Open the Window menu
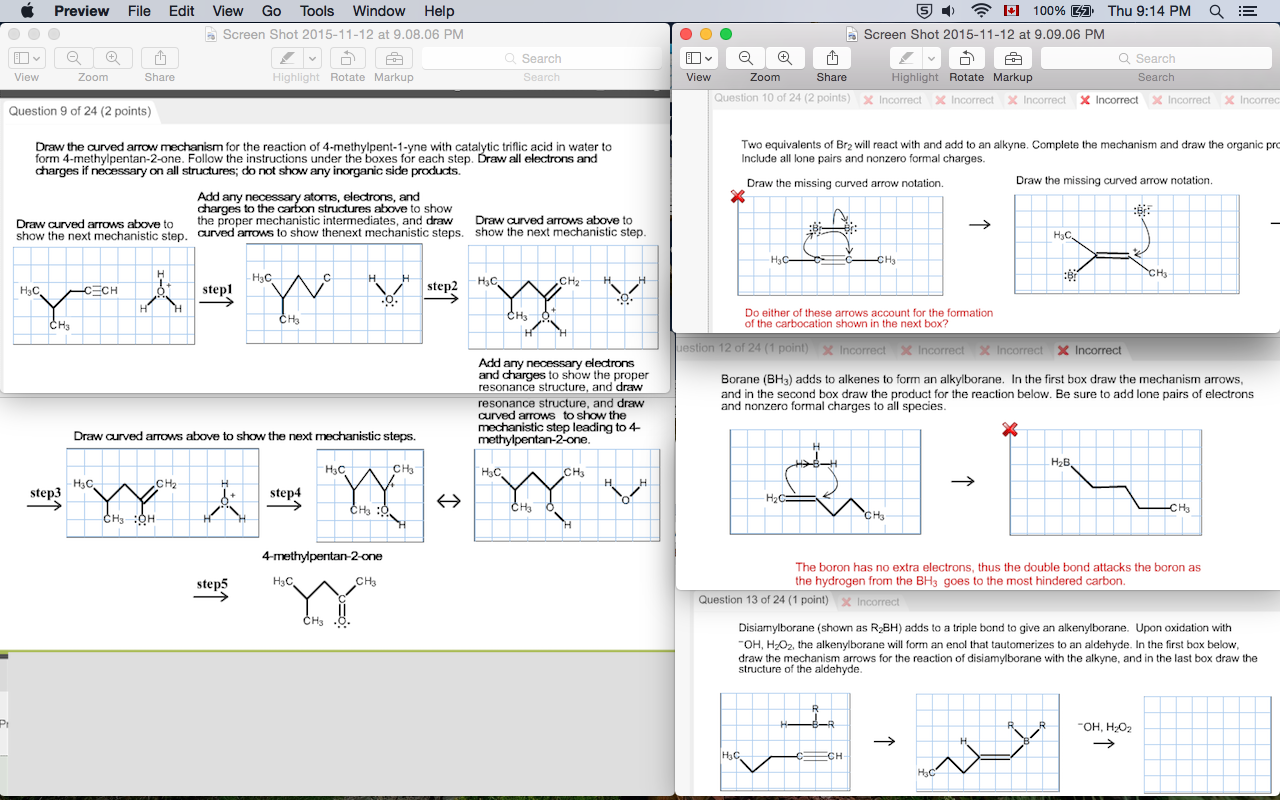 pyautogui.click(x=379, y=11)
